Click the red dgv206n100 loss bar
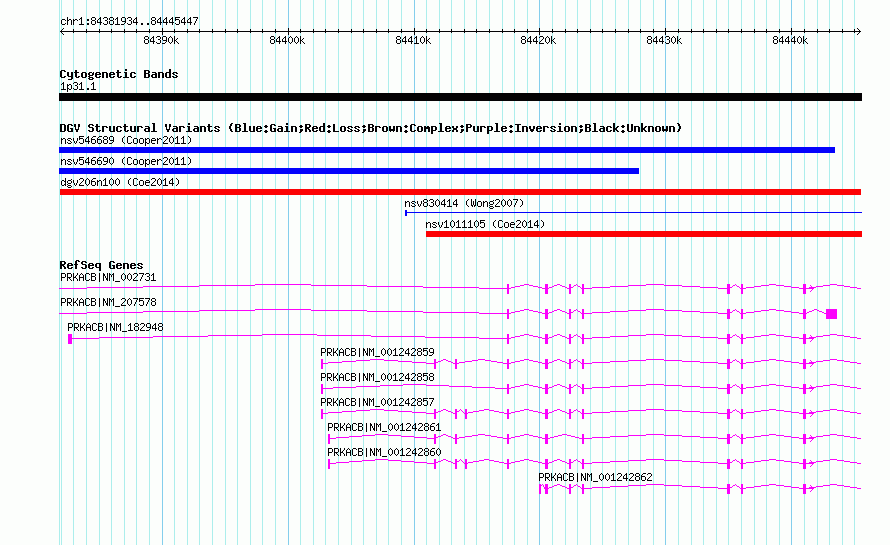The image size is (890, 545). pos(460,192)
